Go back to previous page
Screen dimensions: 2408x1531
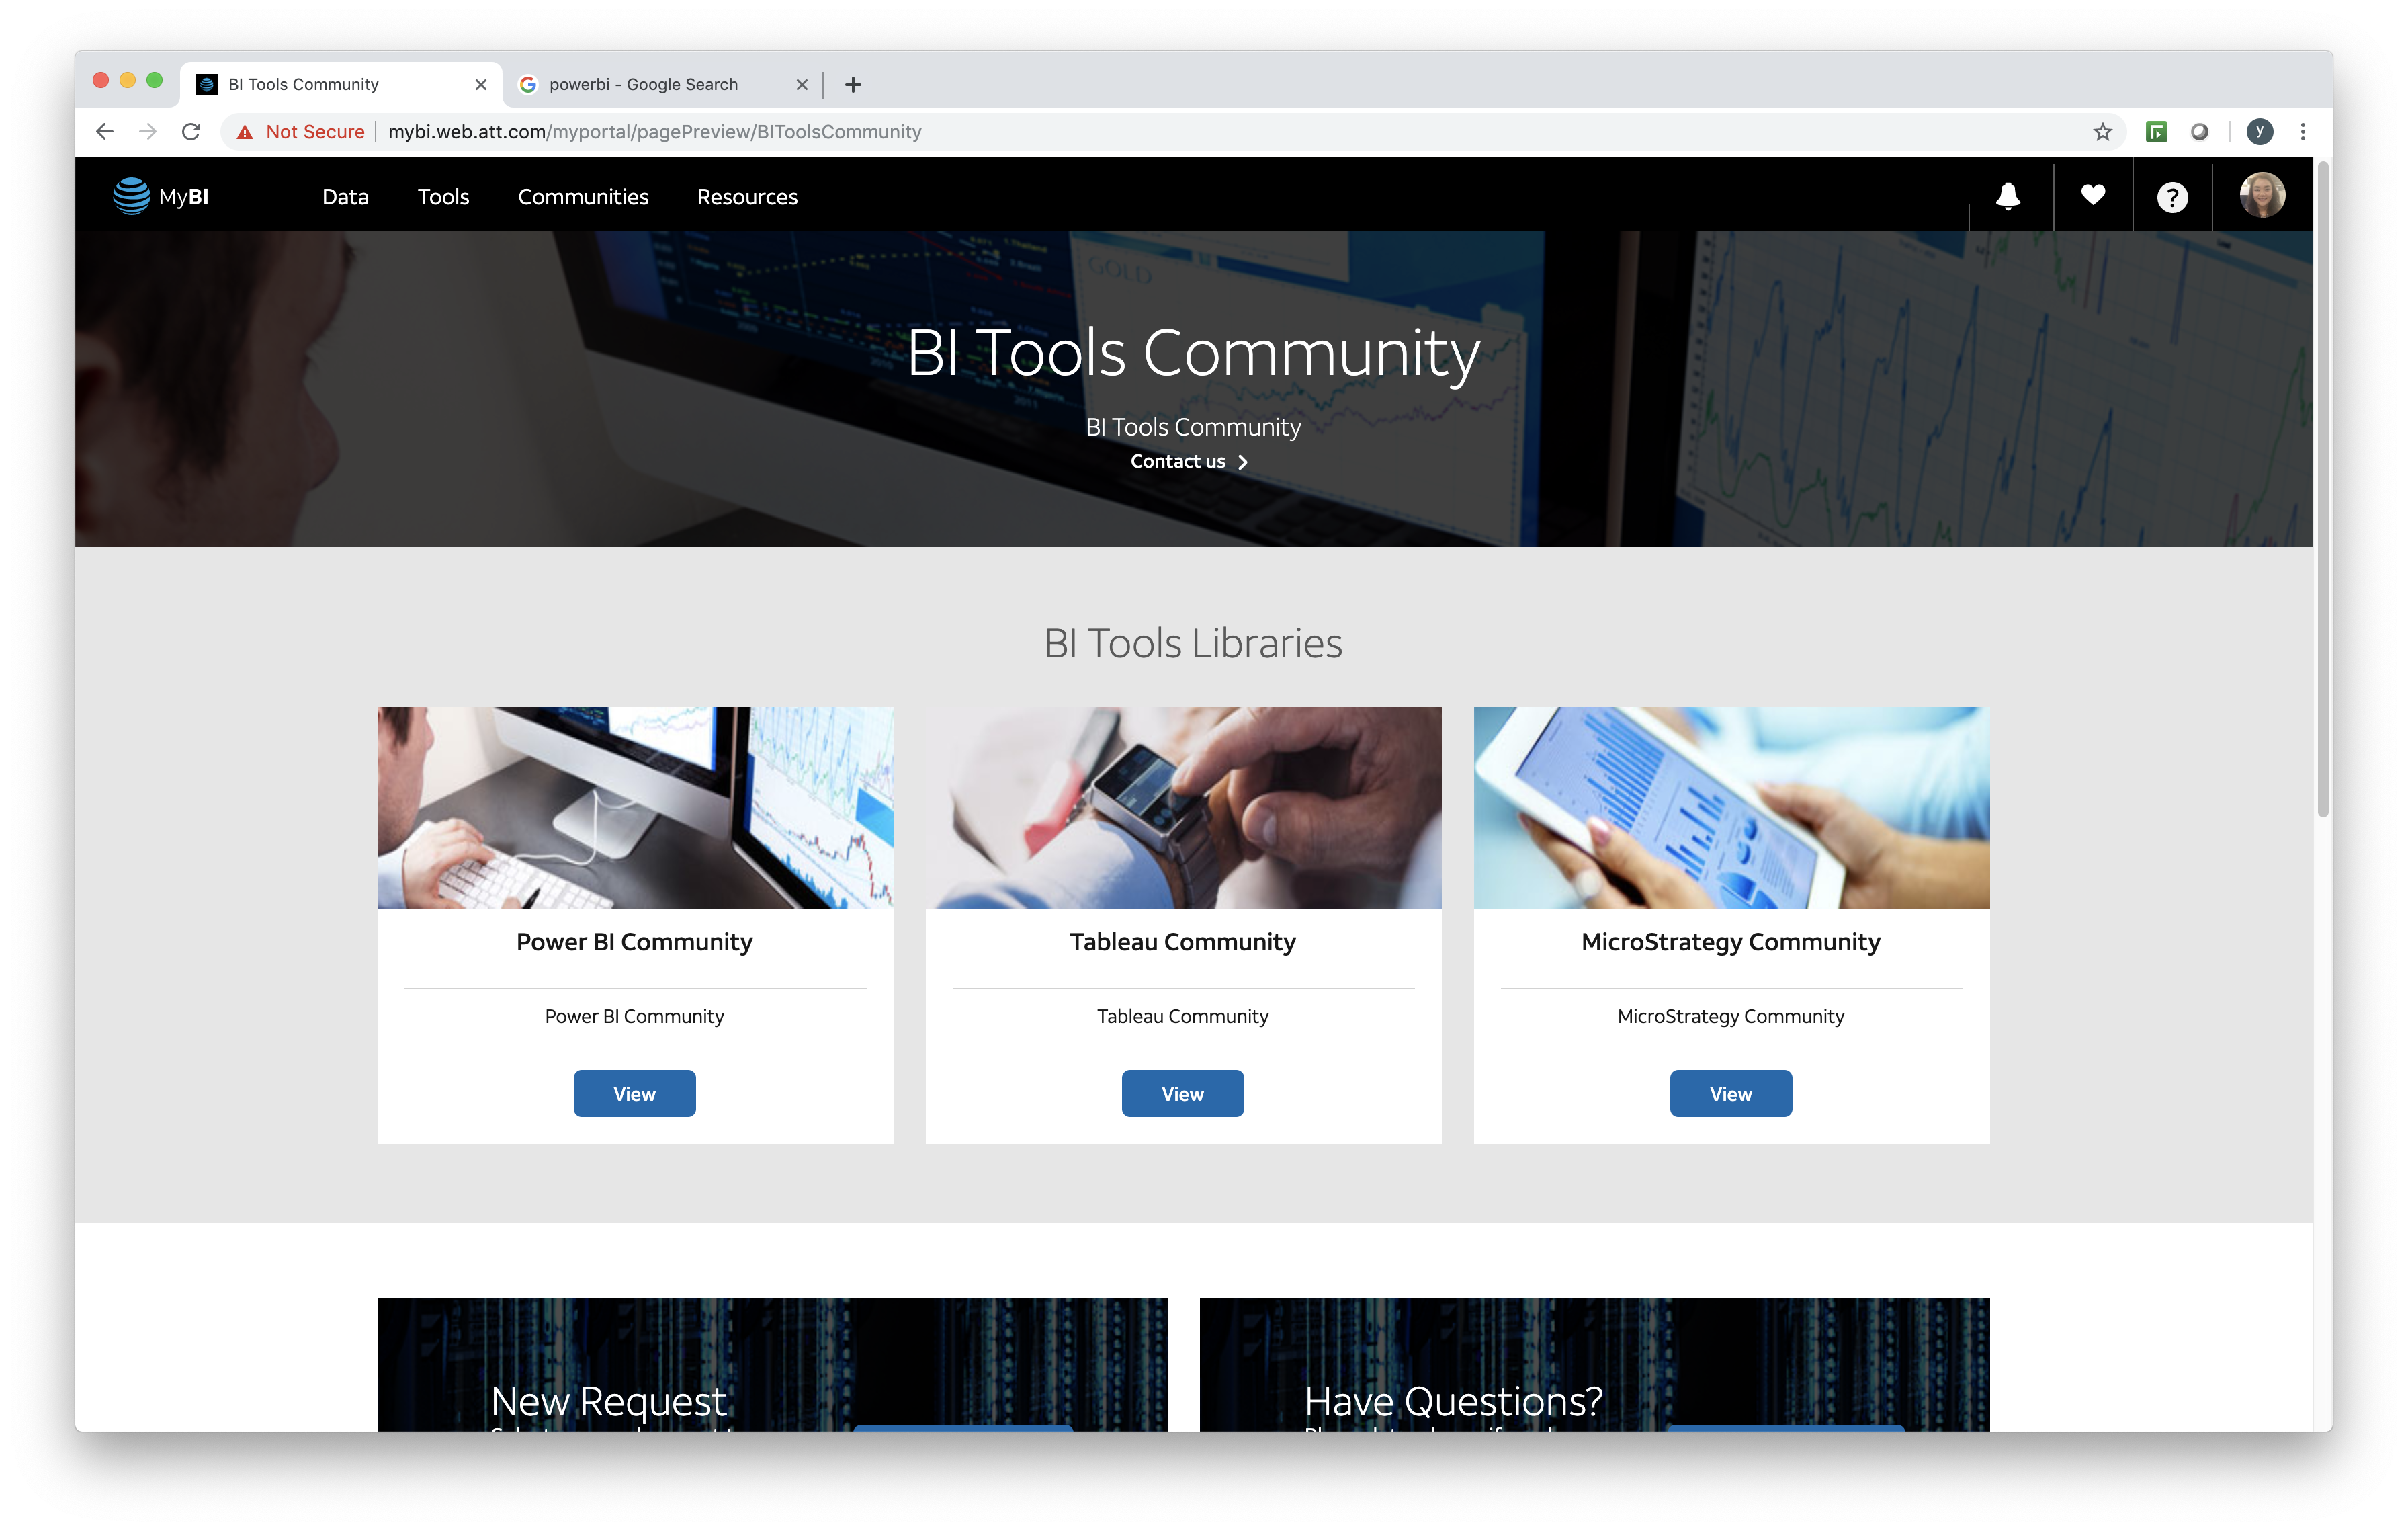(105, 132)
